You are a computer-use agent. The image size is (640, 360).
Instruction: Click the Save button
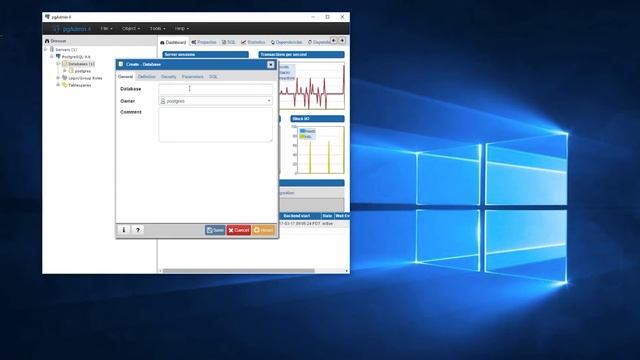click(215, 230)
